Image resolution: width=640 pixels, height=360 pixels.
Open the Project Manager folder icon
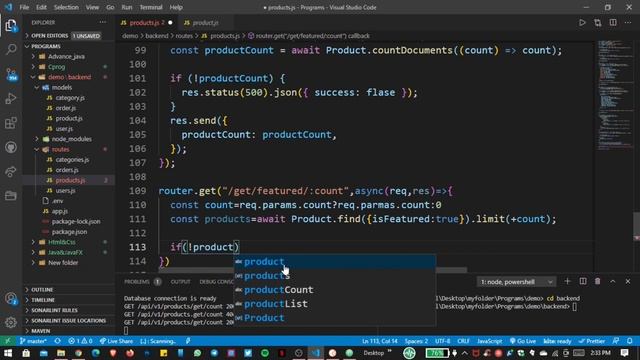pos(11,196)
